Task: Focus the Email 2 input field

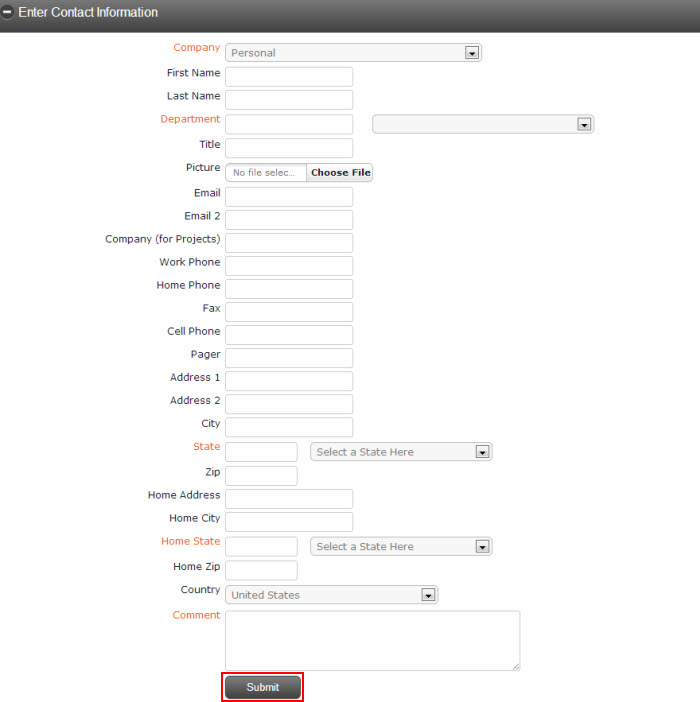Action: point(289,220)
